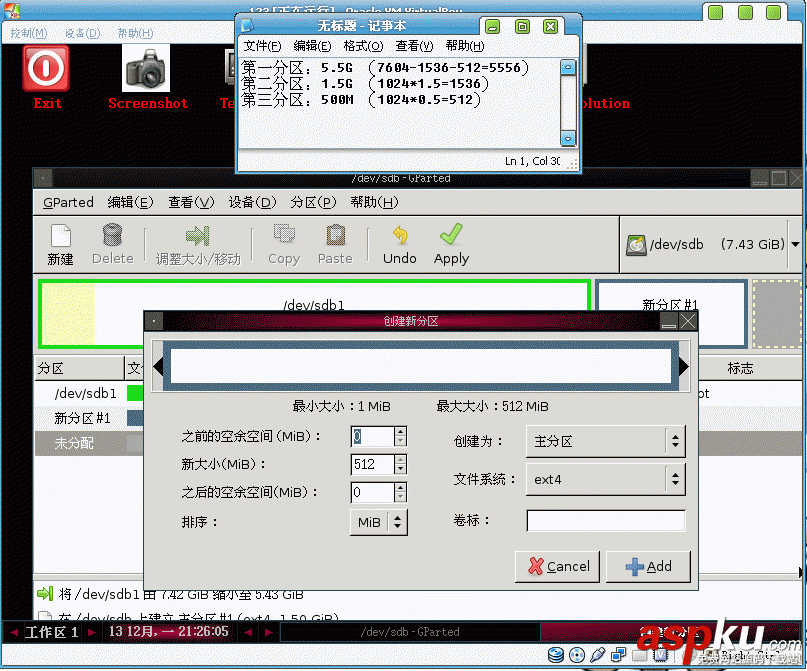Click the green /dev/sdb1 color swatch
The height and width of the screenshot is (671, 807).
135,394
